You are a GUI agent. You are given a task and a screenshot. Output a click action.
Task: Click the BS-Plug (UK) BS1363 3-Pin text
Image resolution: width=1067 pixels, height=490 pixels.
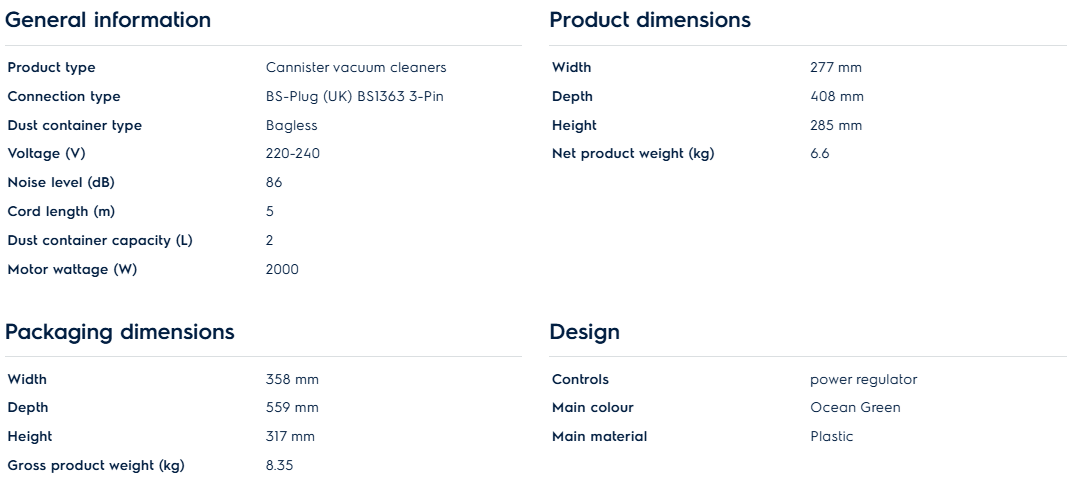pos(355,97)
